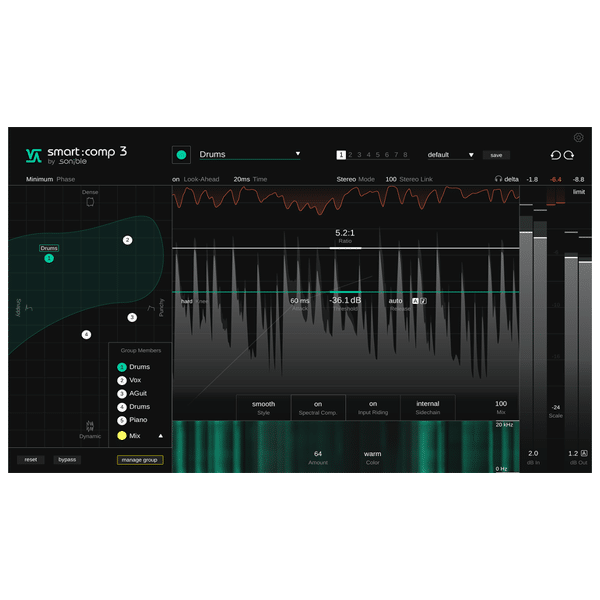Screen dimensions: 600x600
Task: Click the 60 ms Attack value
Action: pos(300,301)
